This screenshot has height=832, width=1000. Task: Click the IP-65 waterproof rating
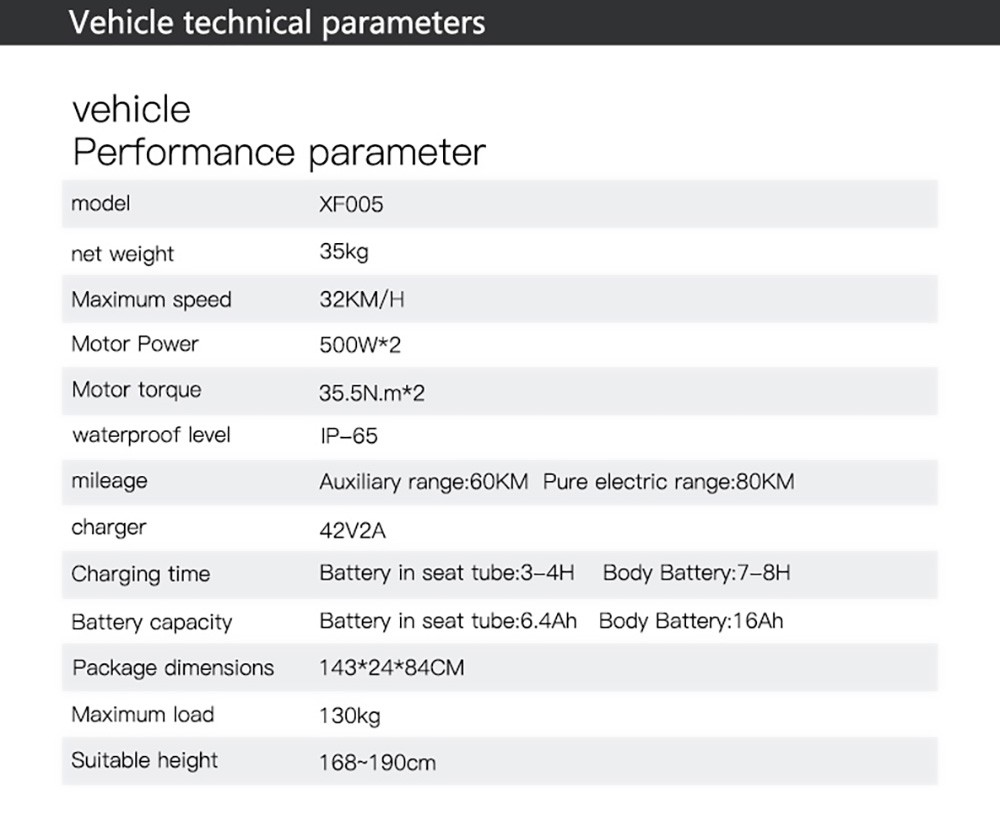[x=348, y=437]
